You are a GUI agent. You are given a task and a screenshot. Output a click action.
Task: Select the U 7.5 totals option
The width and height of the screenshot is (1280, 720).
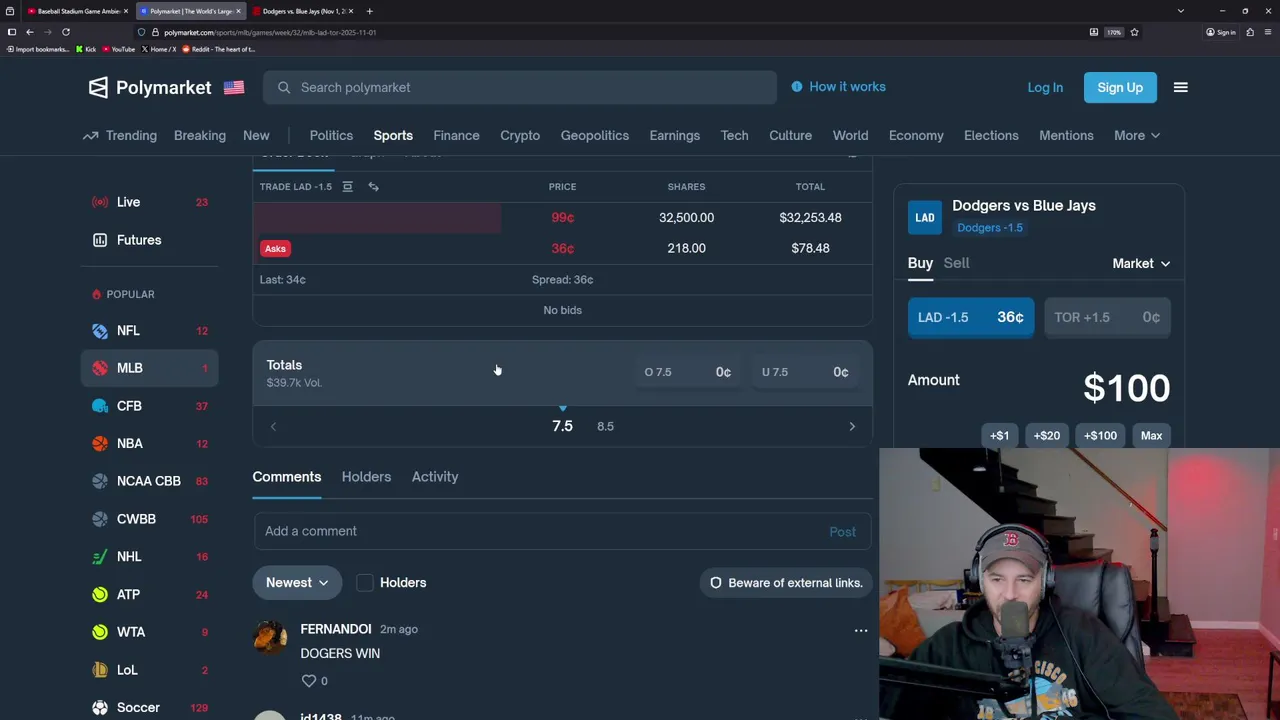805,372
